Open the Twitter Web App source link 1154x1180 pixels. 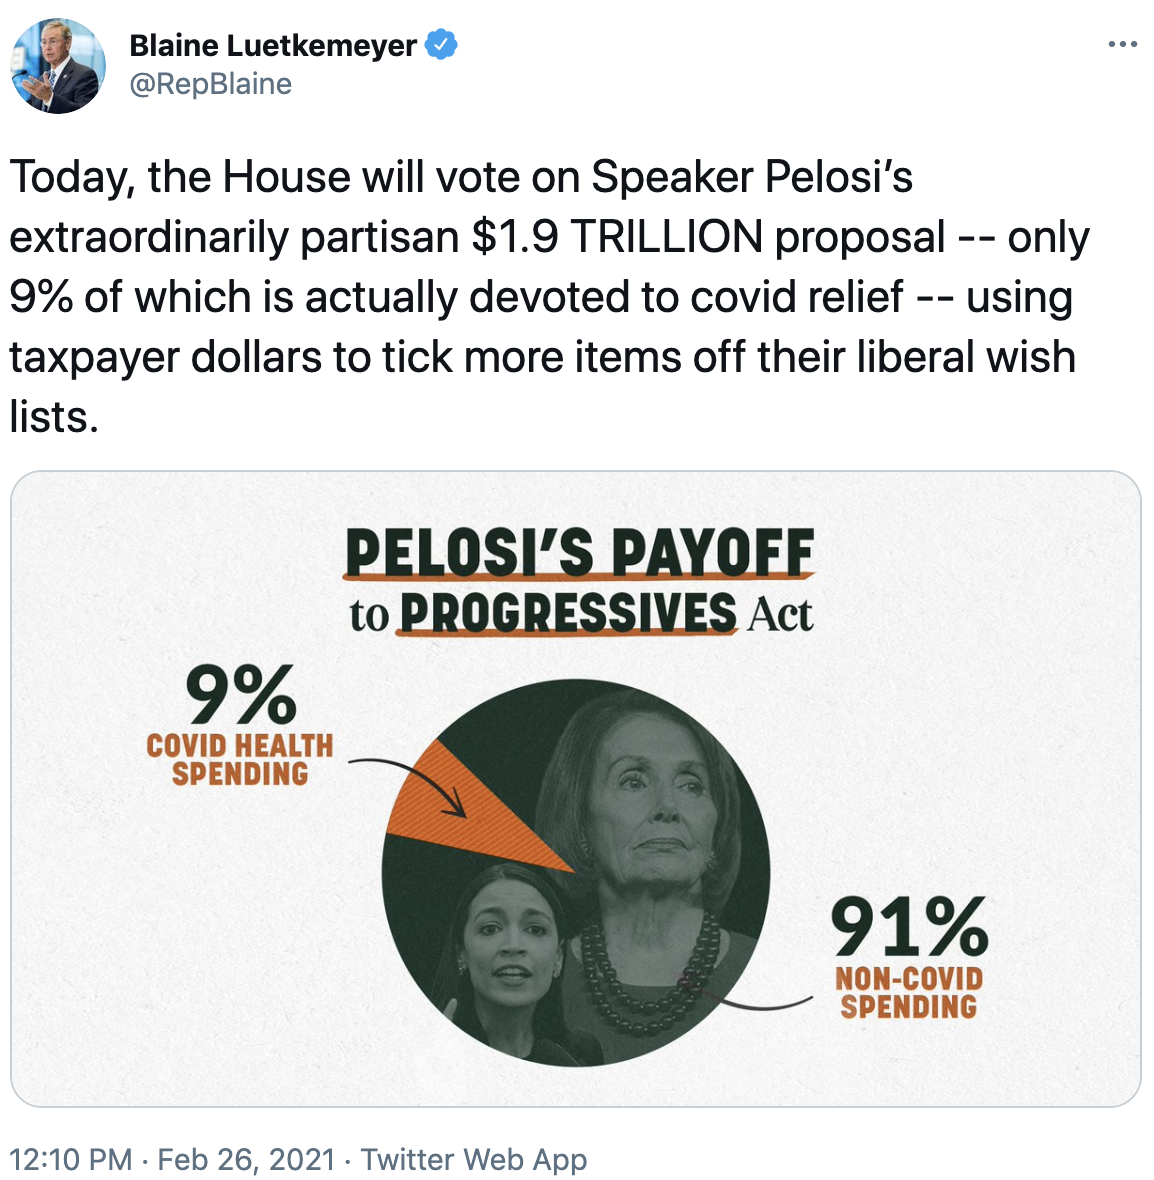click(x=474, y=1159)
